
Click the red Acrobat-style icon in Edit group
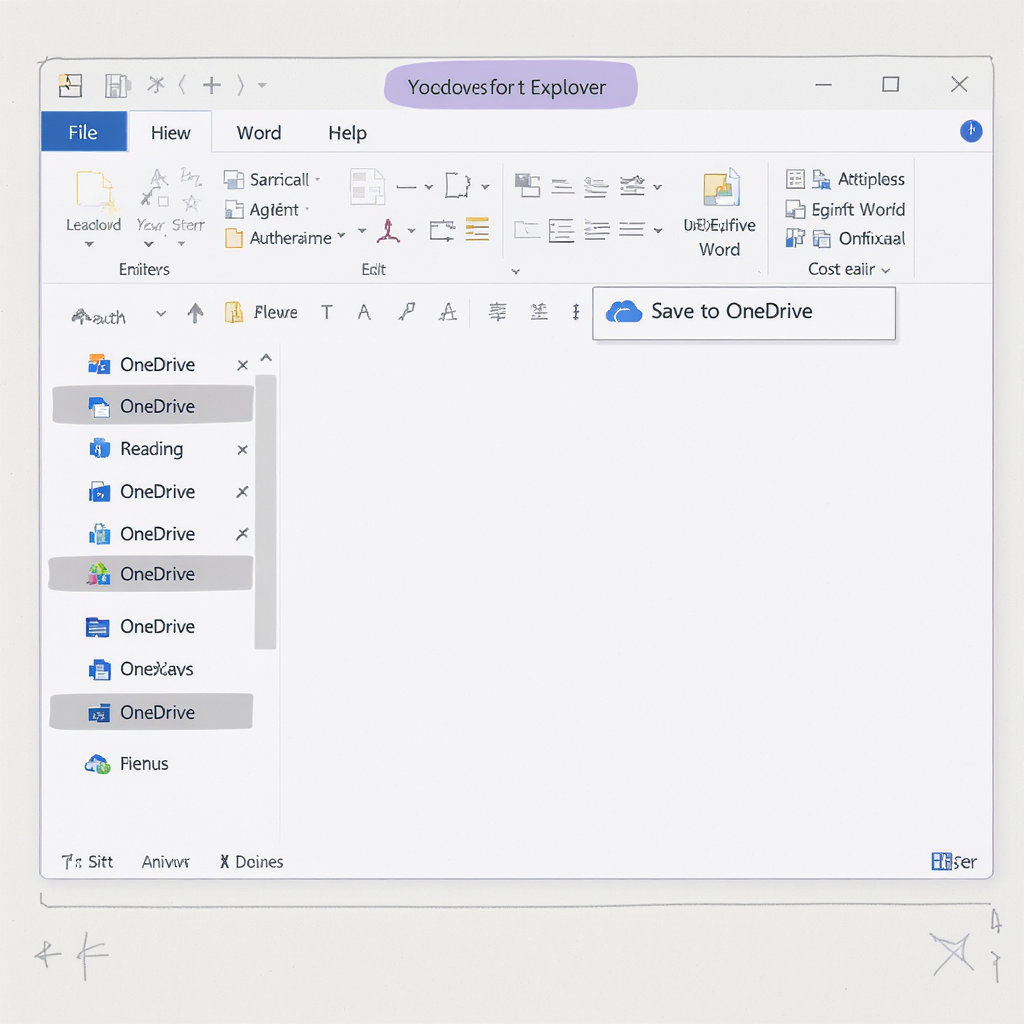389,231
